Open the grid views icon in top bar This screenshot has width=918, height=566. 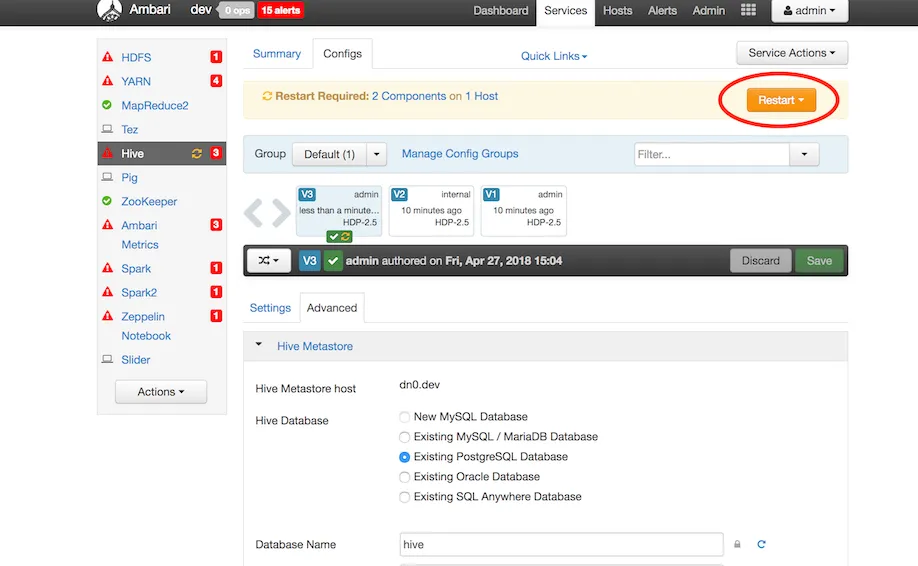click(748, 10)
